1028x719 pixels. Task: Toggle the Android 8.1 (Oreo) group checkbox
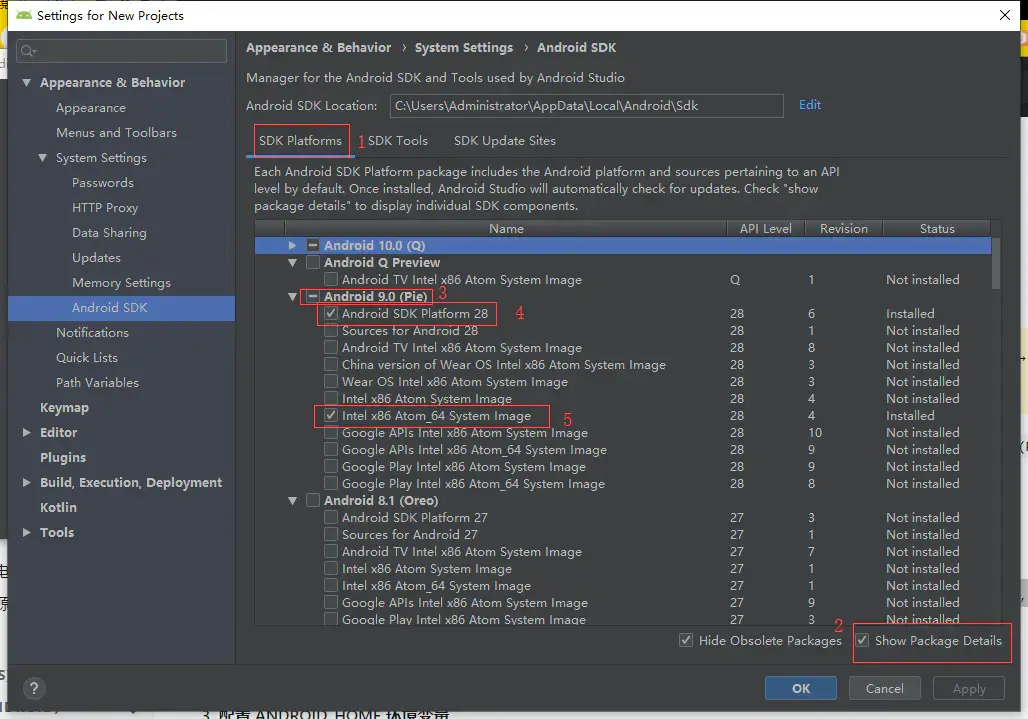(313, 500)
